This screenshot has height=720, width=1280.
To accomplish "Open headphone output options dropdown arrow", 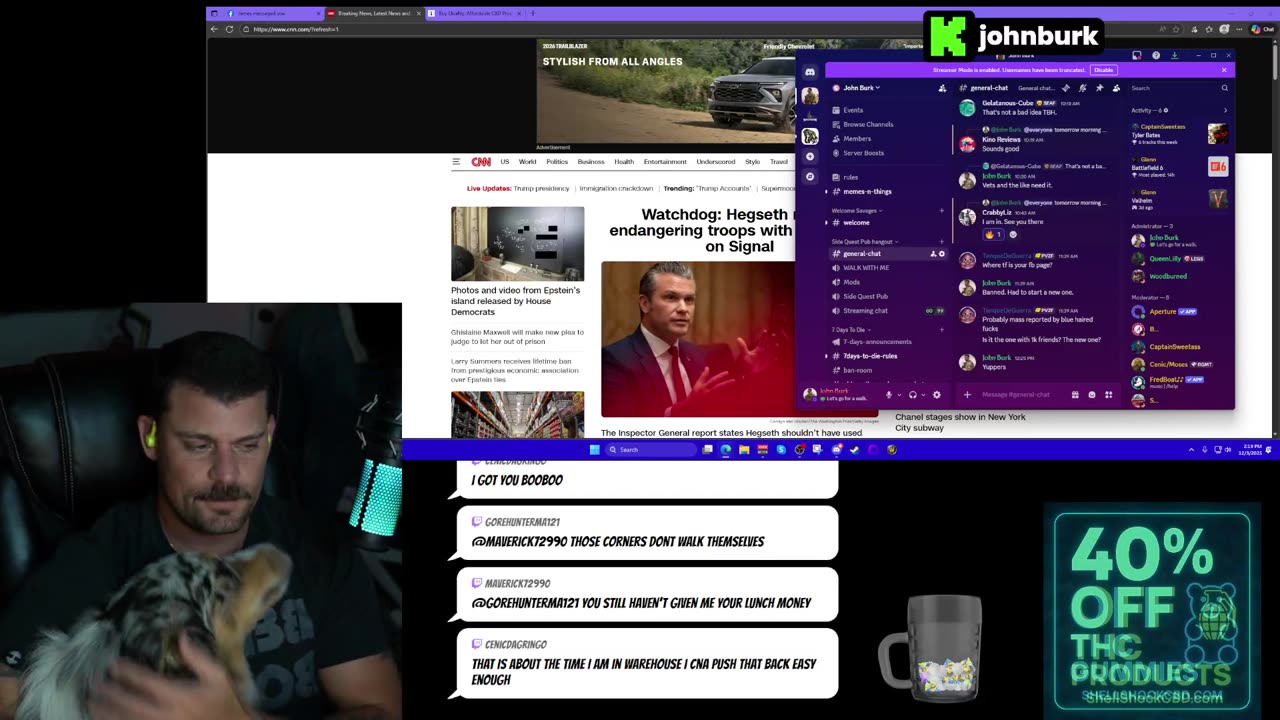I will click(x=923, y=395).
